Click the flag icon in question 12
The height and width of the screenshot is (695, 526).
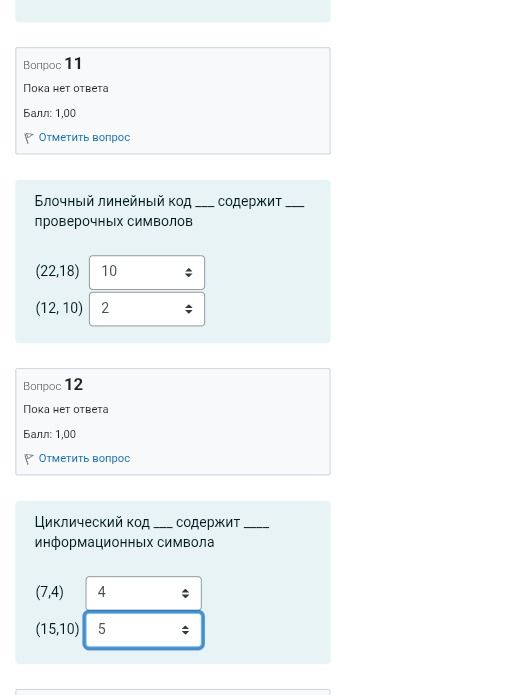click(x=29, y=459)
